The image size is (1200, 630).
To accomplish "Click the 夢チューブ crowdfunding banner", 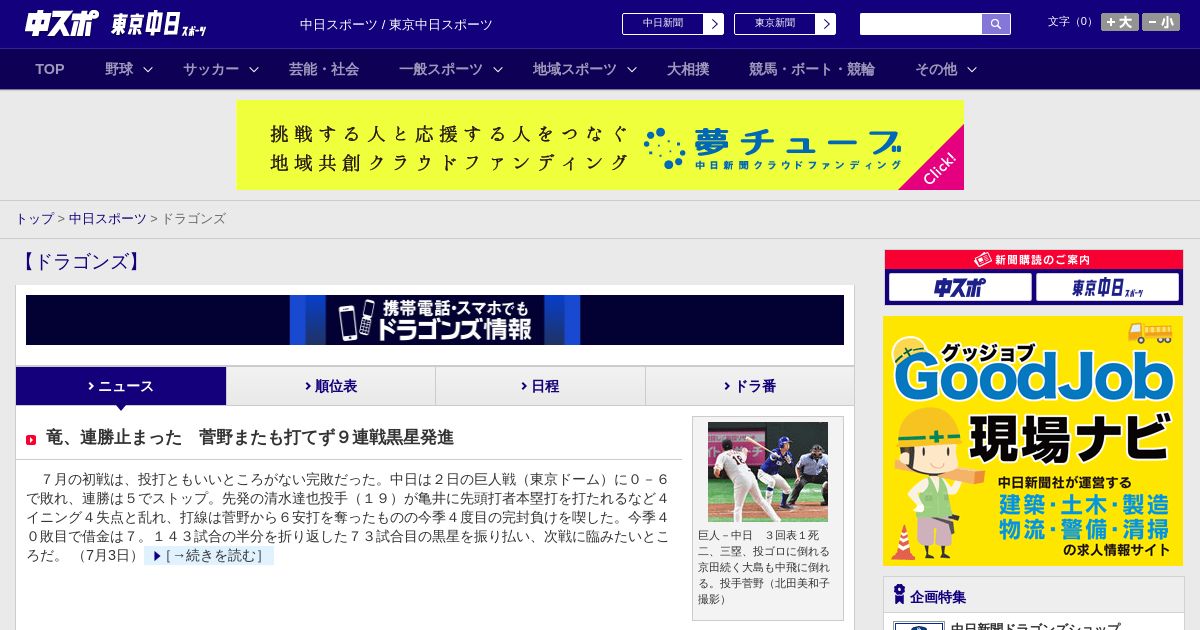I will [x=600, y=145].
